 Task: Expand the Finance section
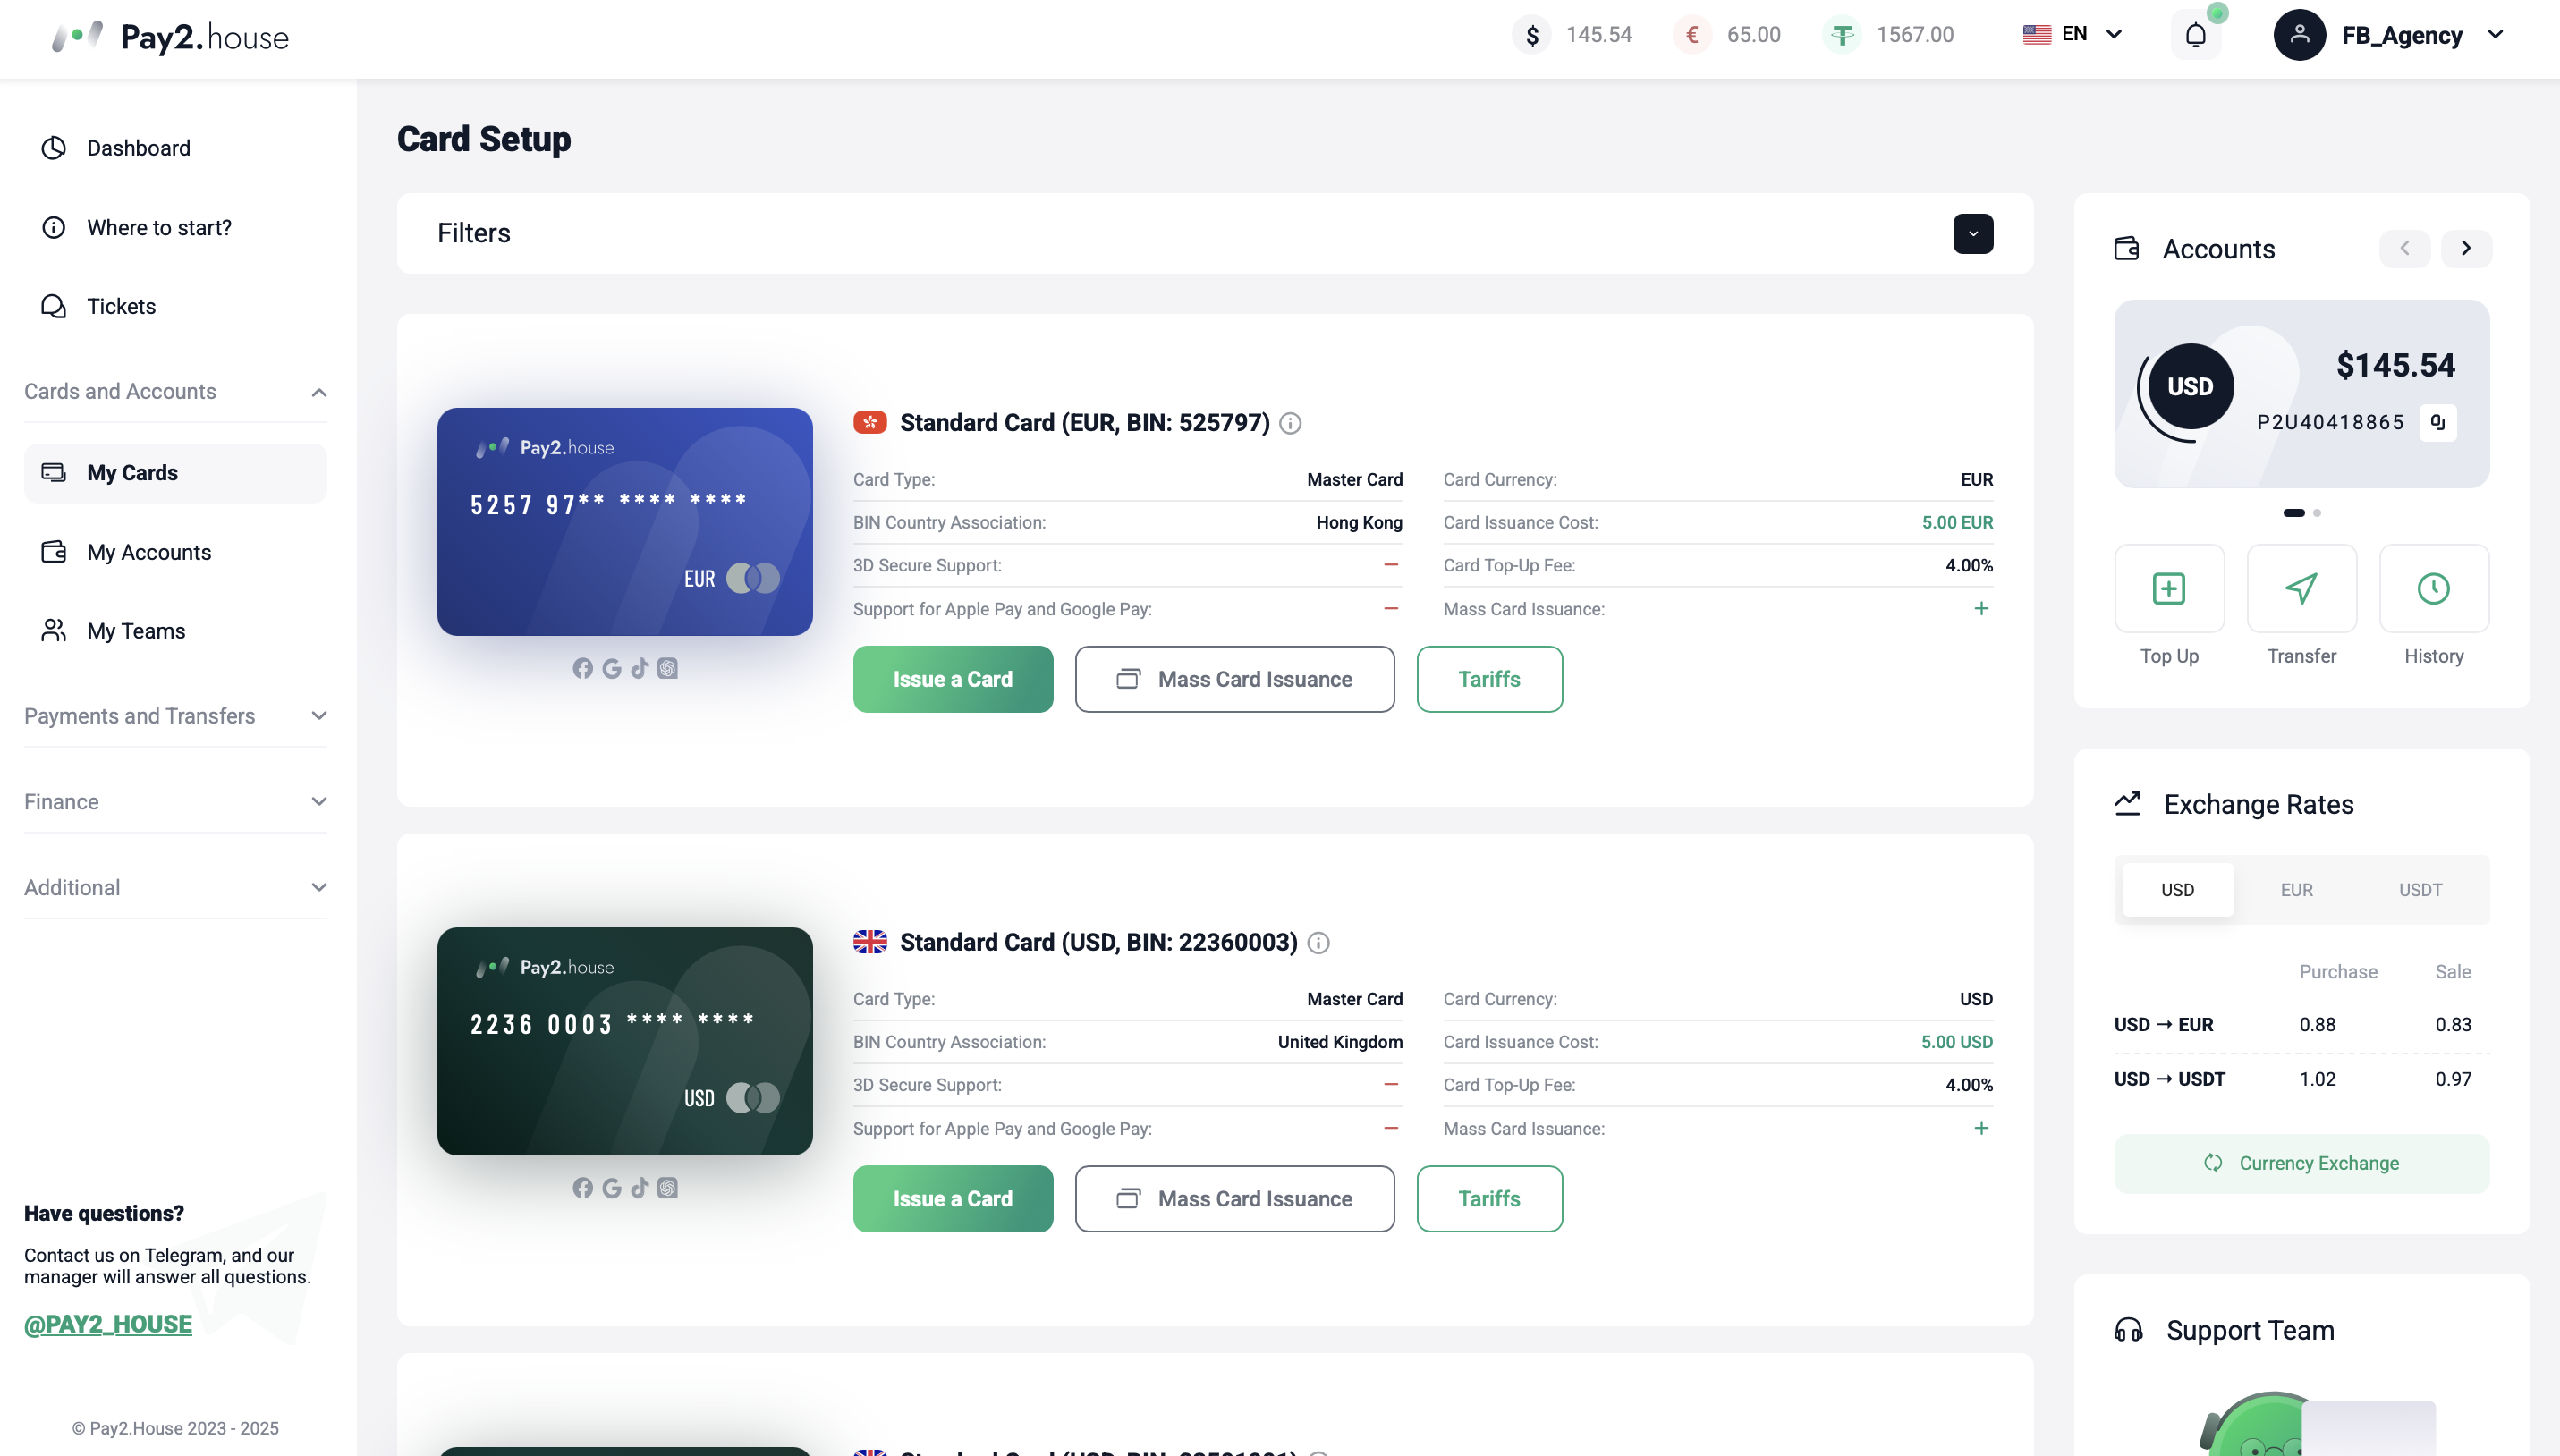(175, 802)
